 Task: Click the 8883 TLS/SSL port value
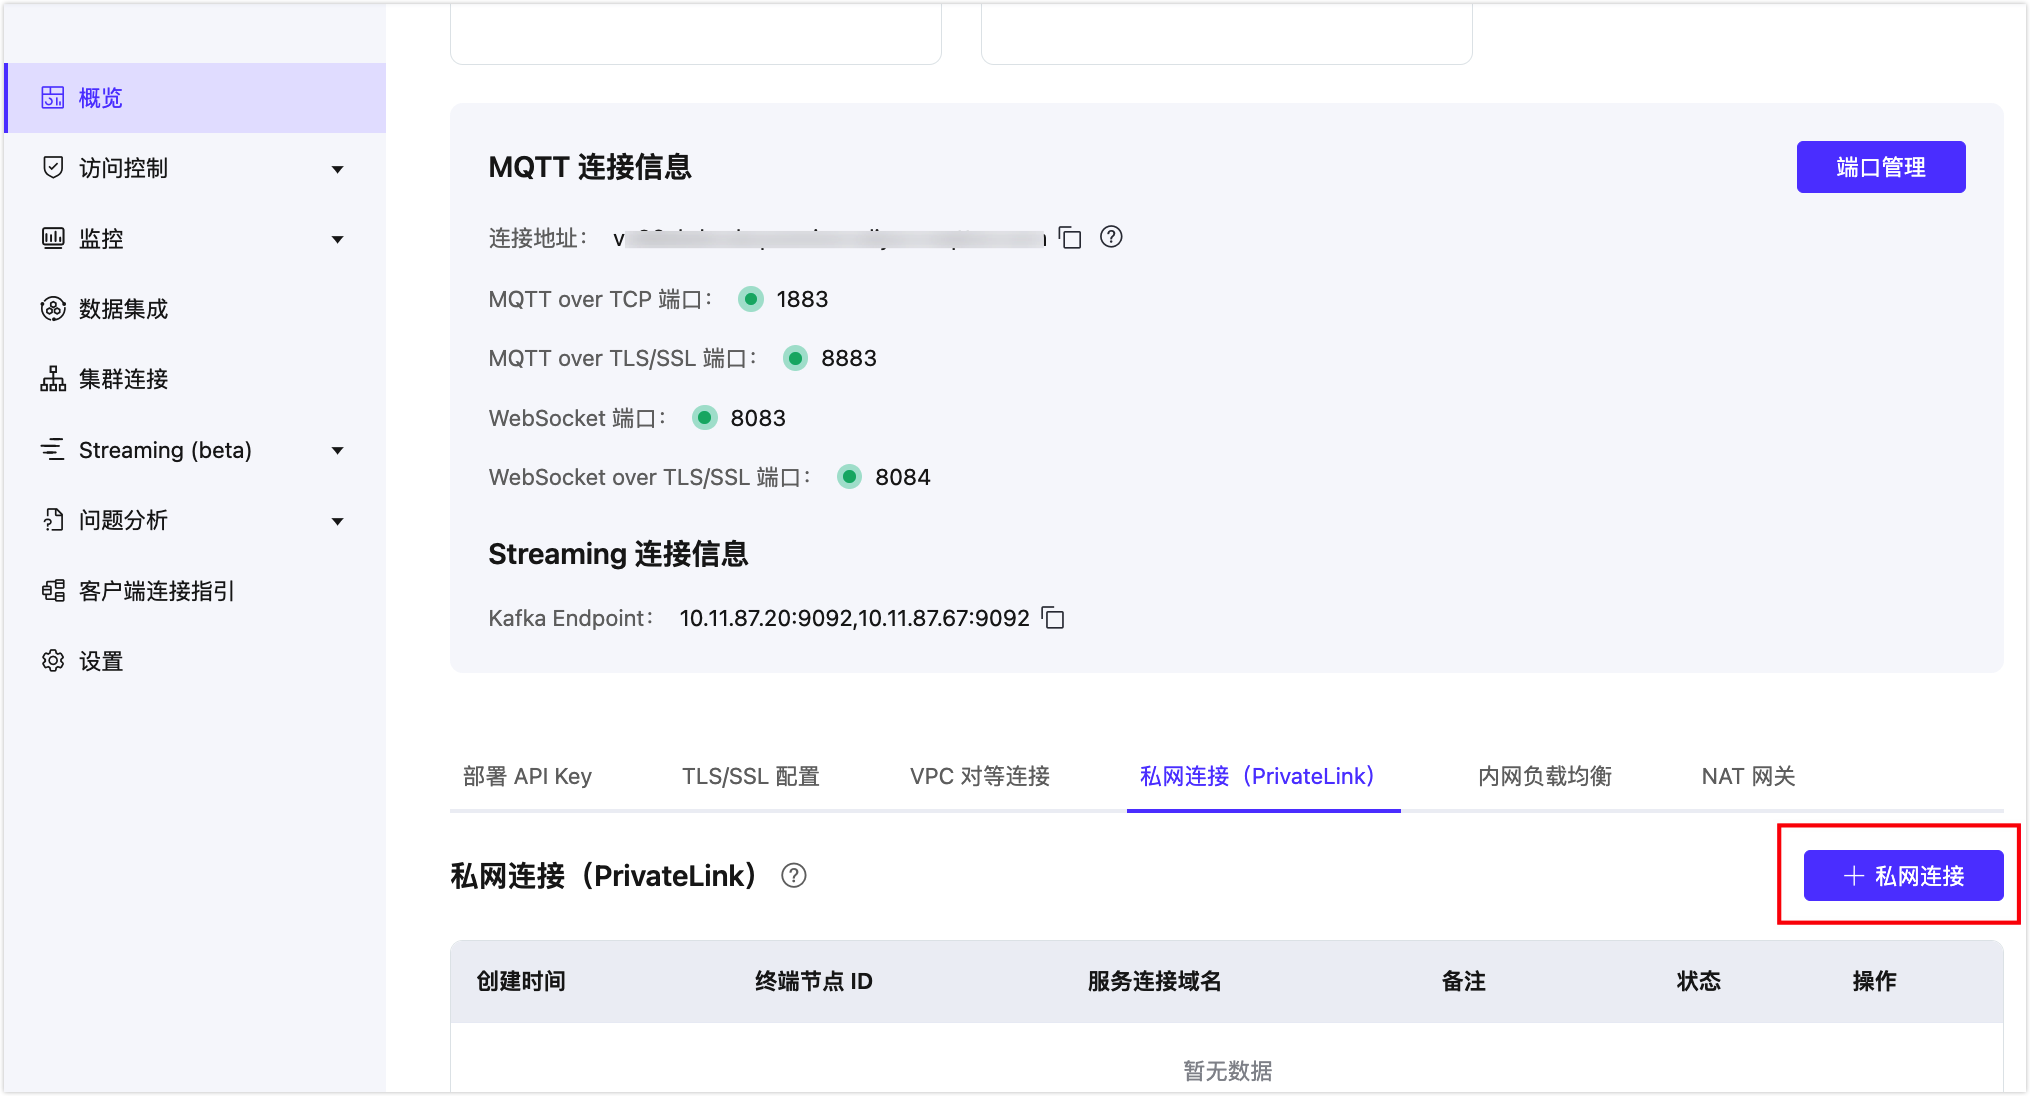pos(849,358)
